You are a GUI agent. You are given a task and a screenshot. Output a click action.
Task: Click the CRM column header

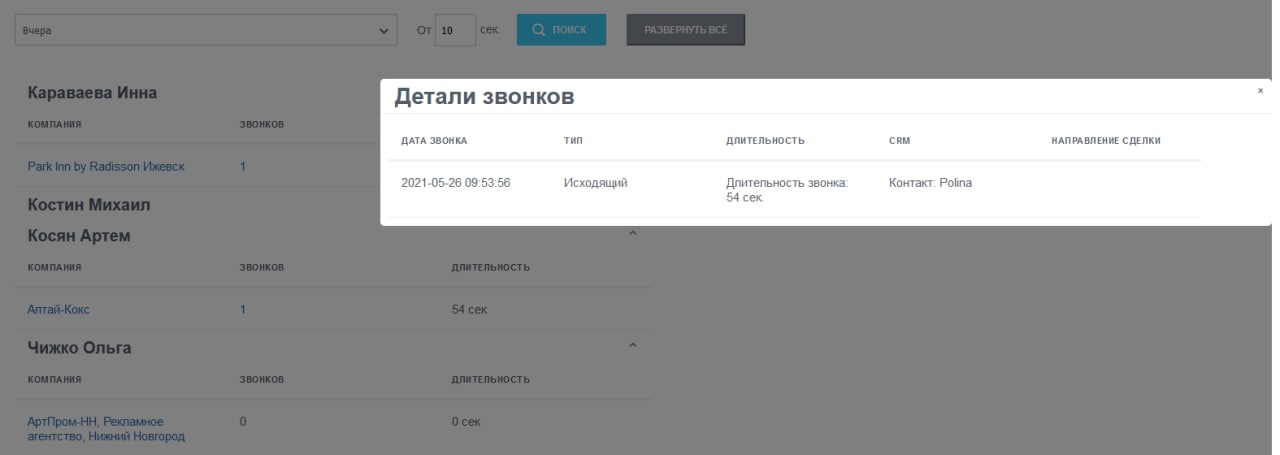pos(899,141)
